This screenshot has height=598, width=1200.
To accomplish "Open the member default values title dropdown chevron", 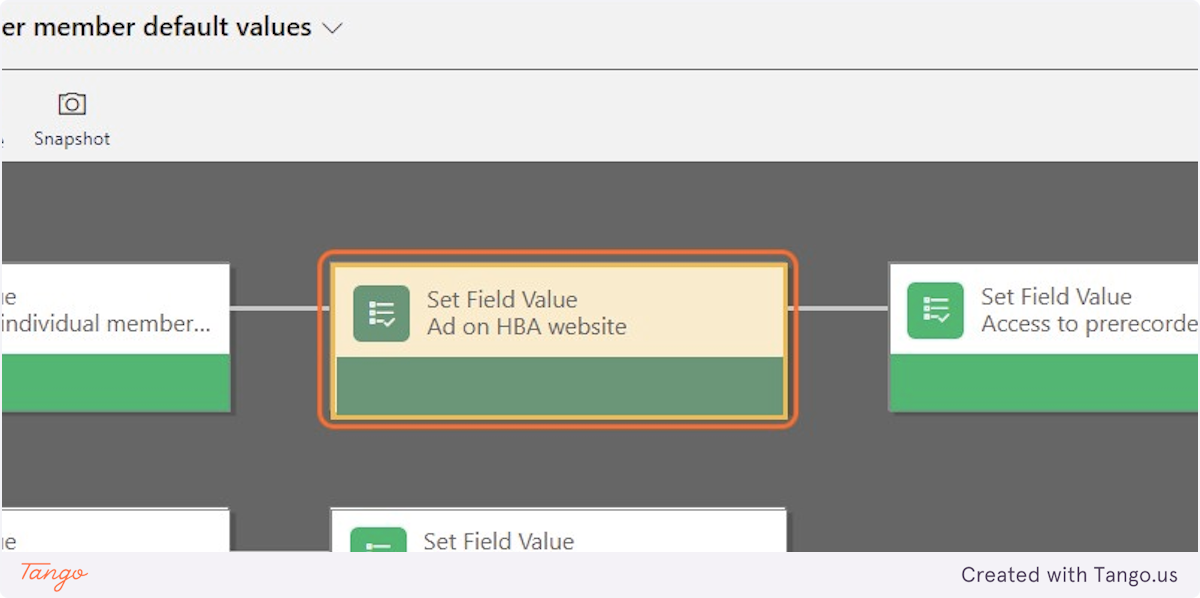I will [x=332, y=29].
